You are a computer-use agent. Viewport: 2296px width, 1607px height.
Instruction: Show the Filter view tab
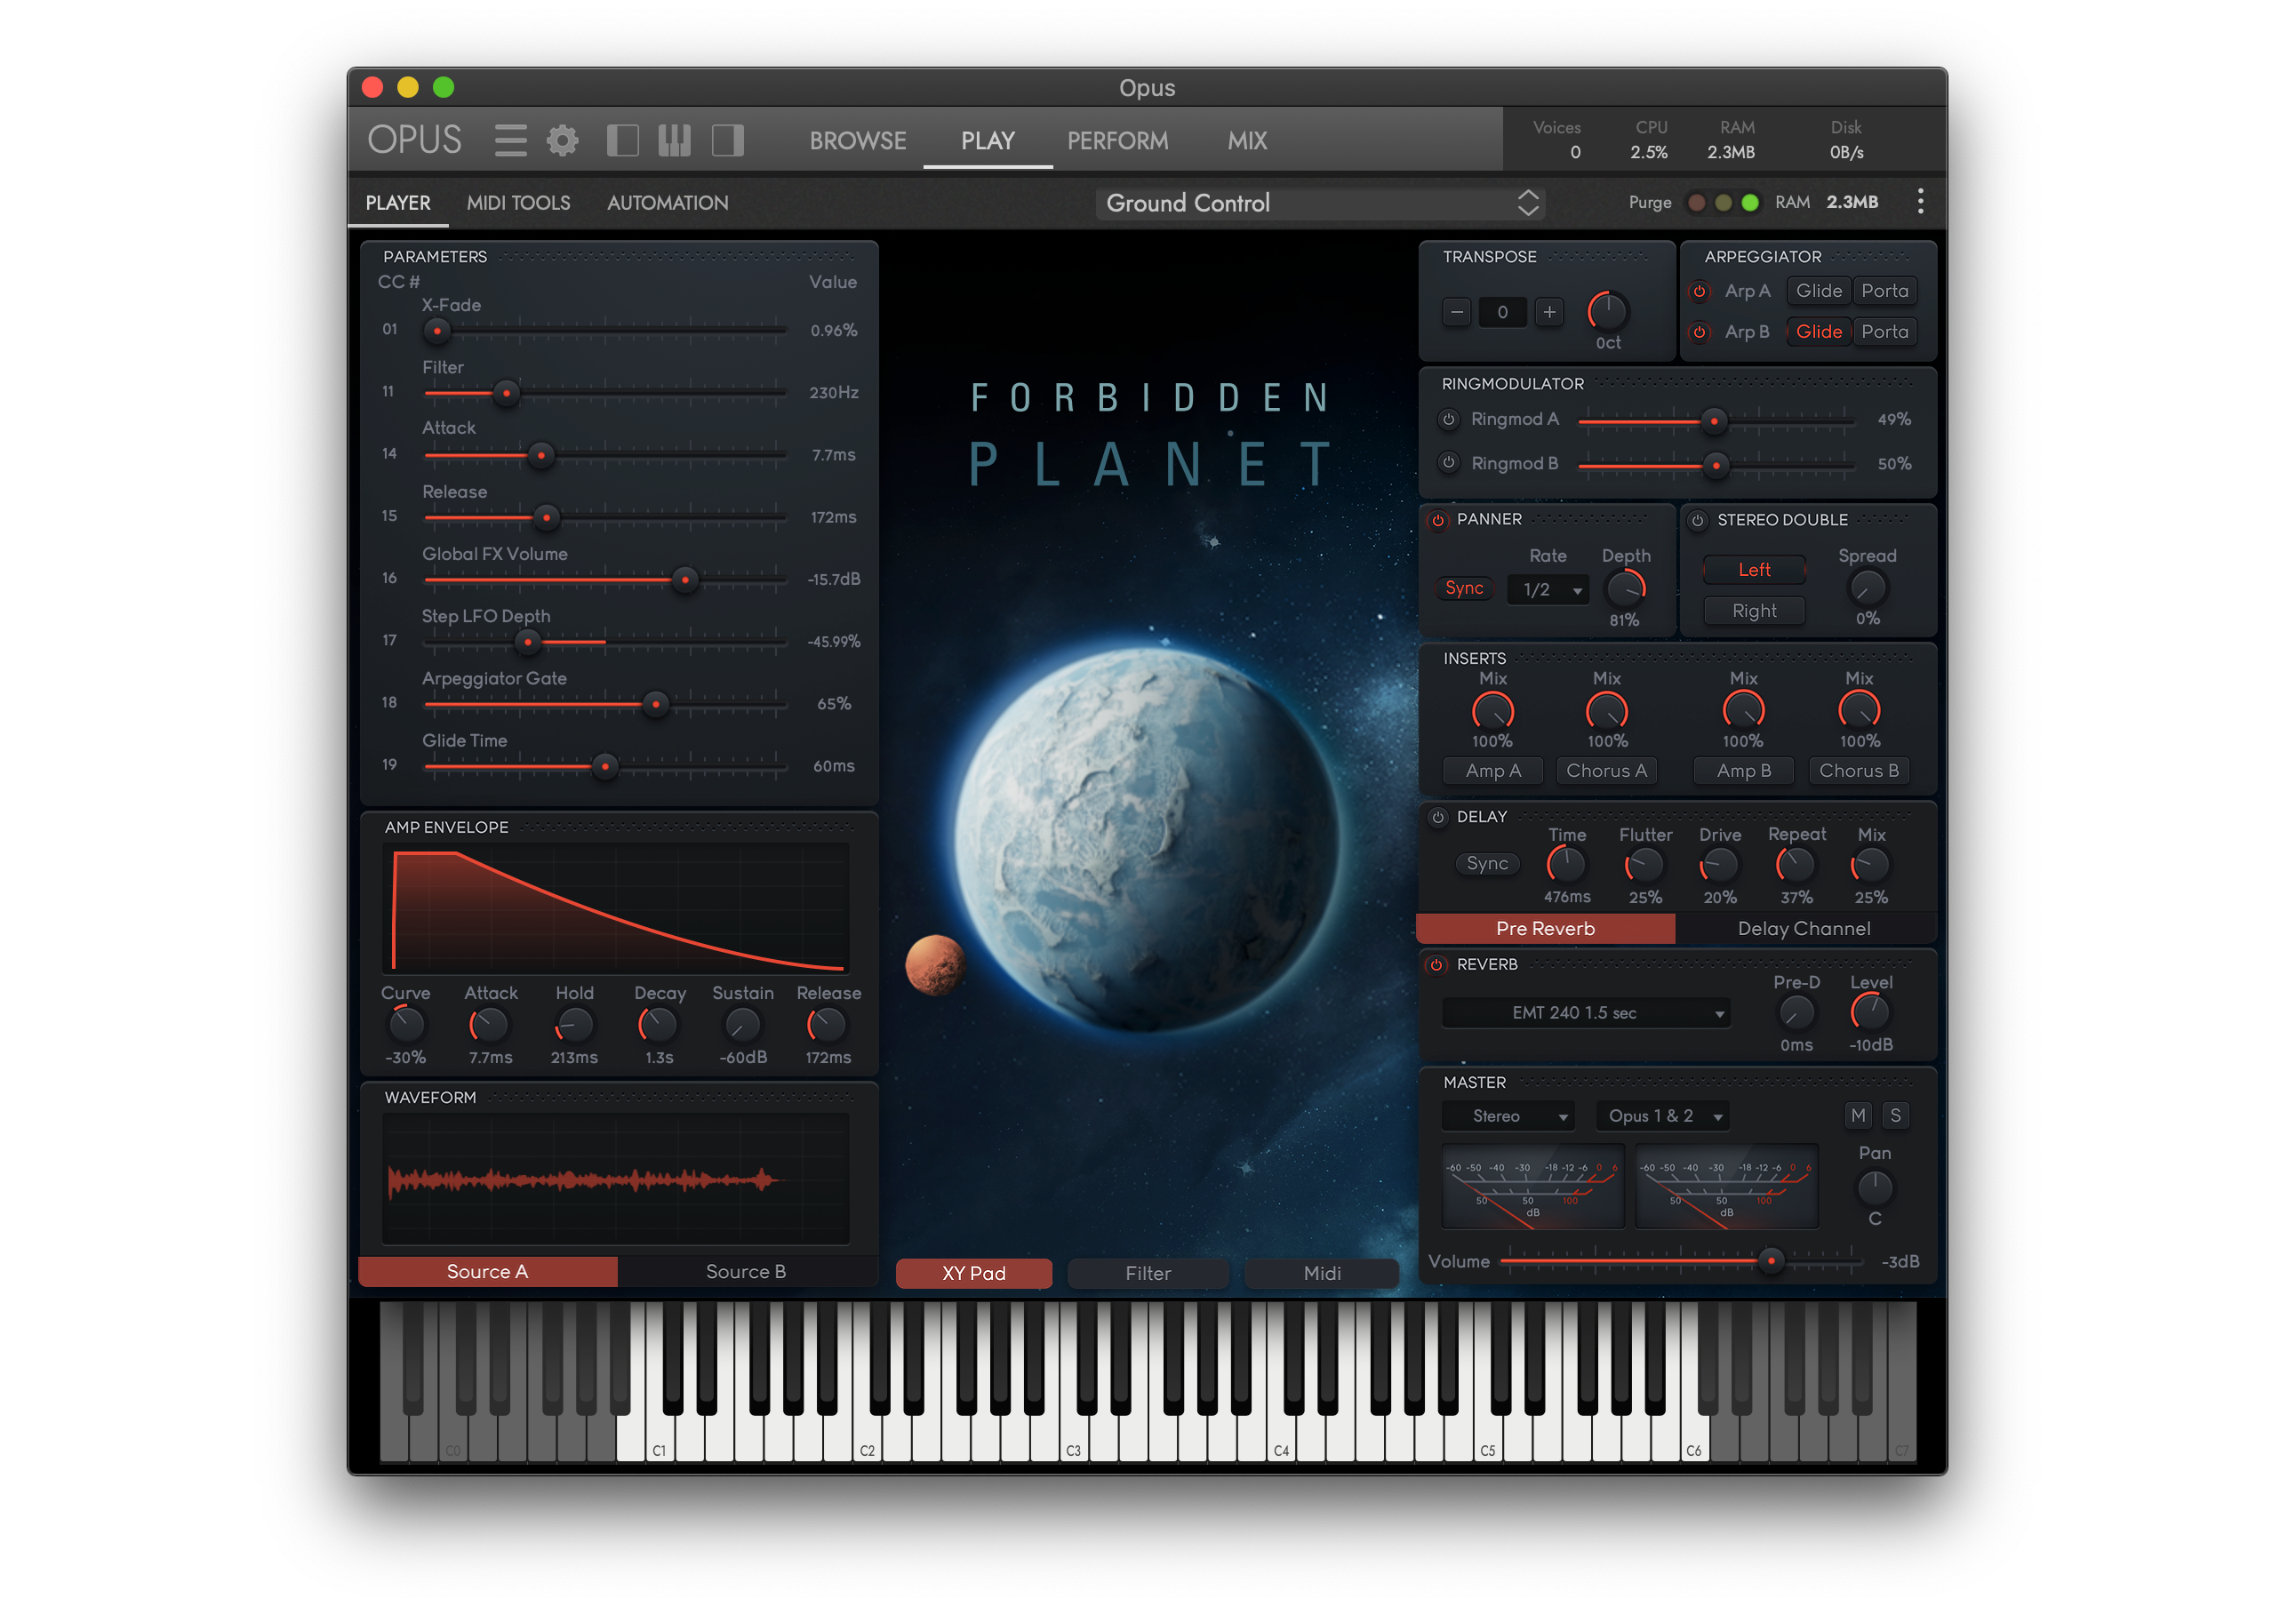[1148, 1273]
